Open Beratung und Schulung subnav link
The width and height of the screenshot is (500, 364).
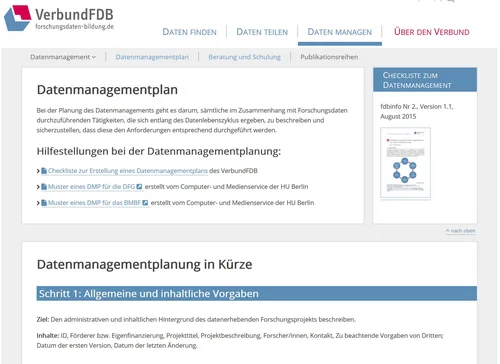pos(244,57)
